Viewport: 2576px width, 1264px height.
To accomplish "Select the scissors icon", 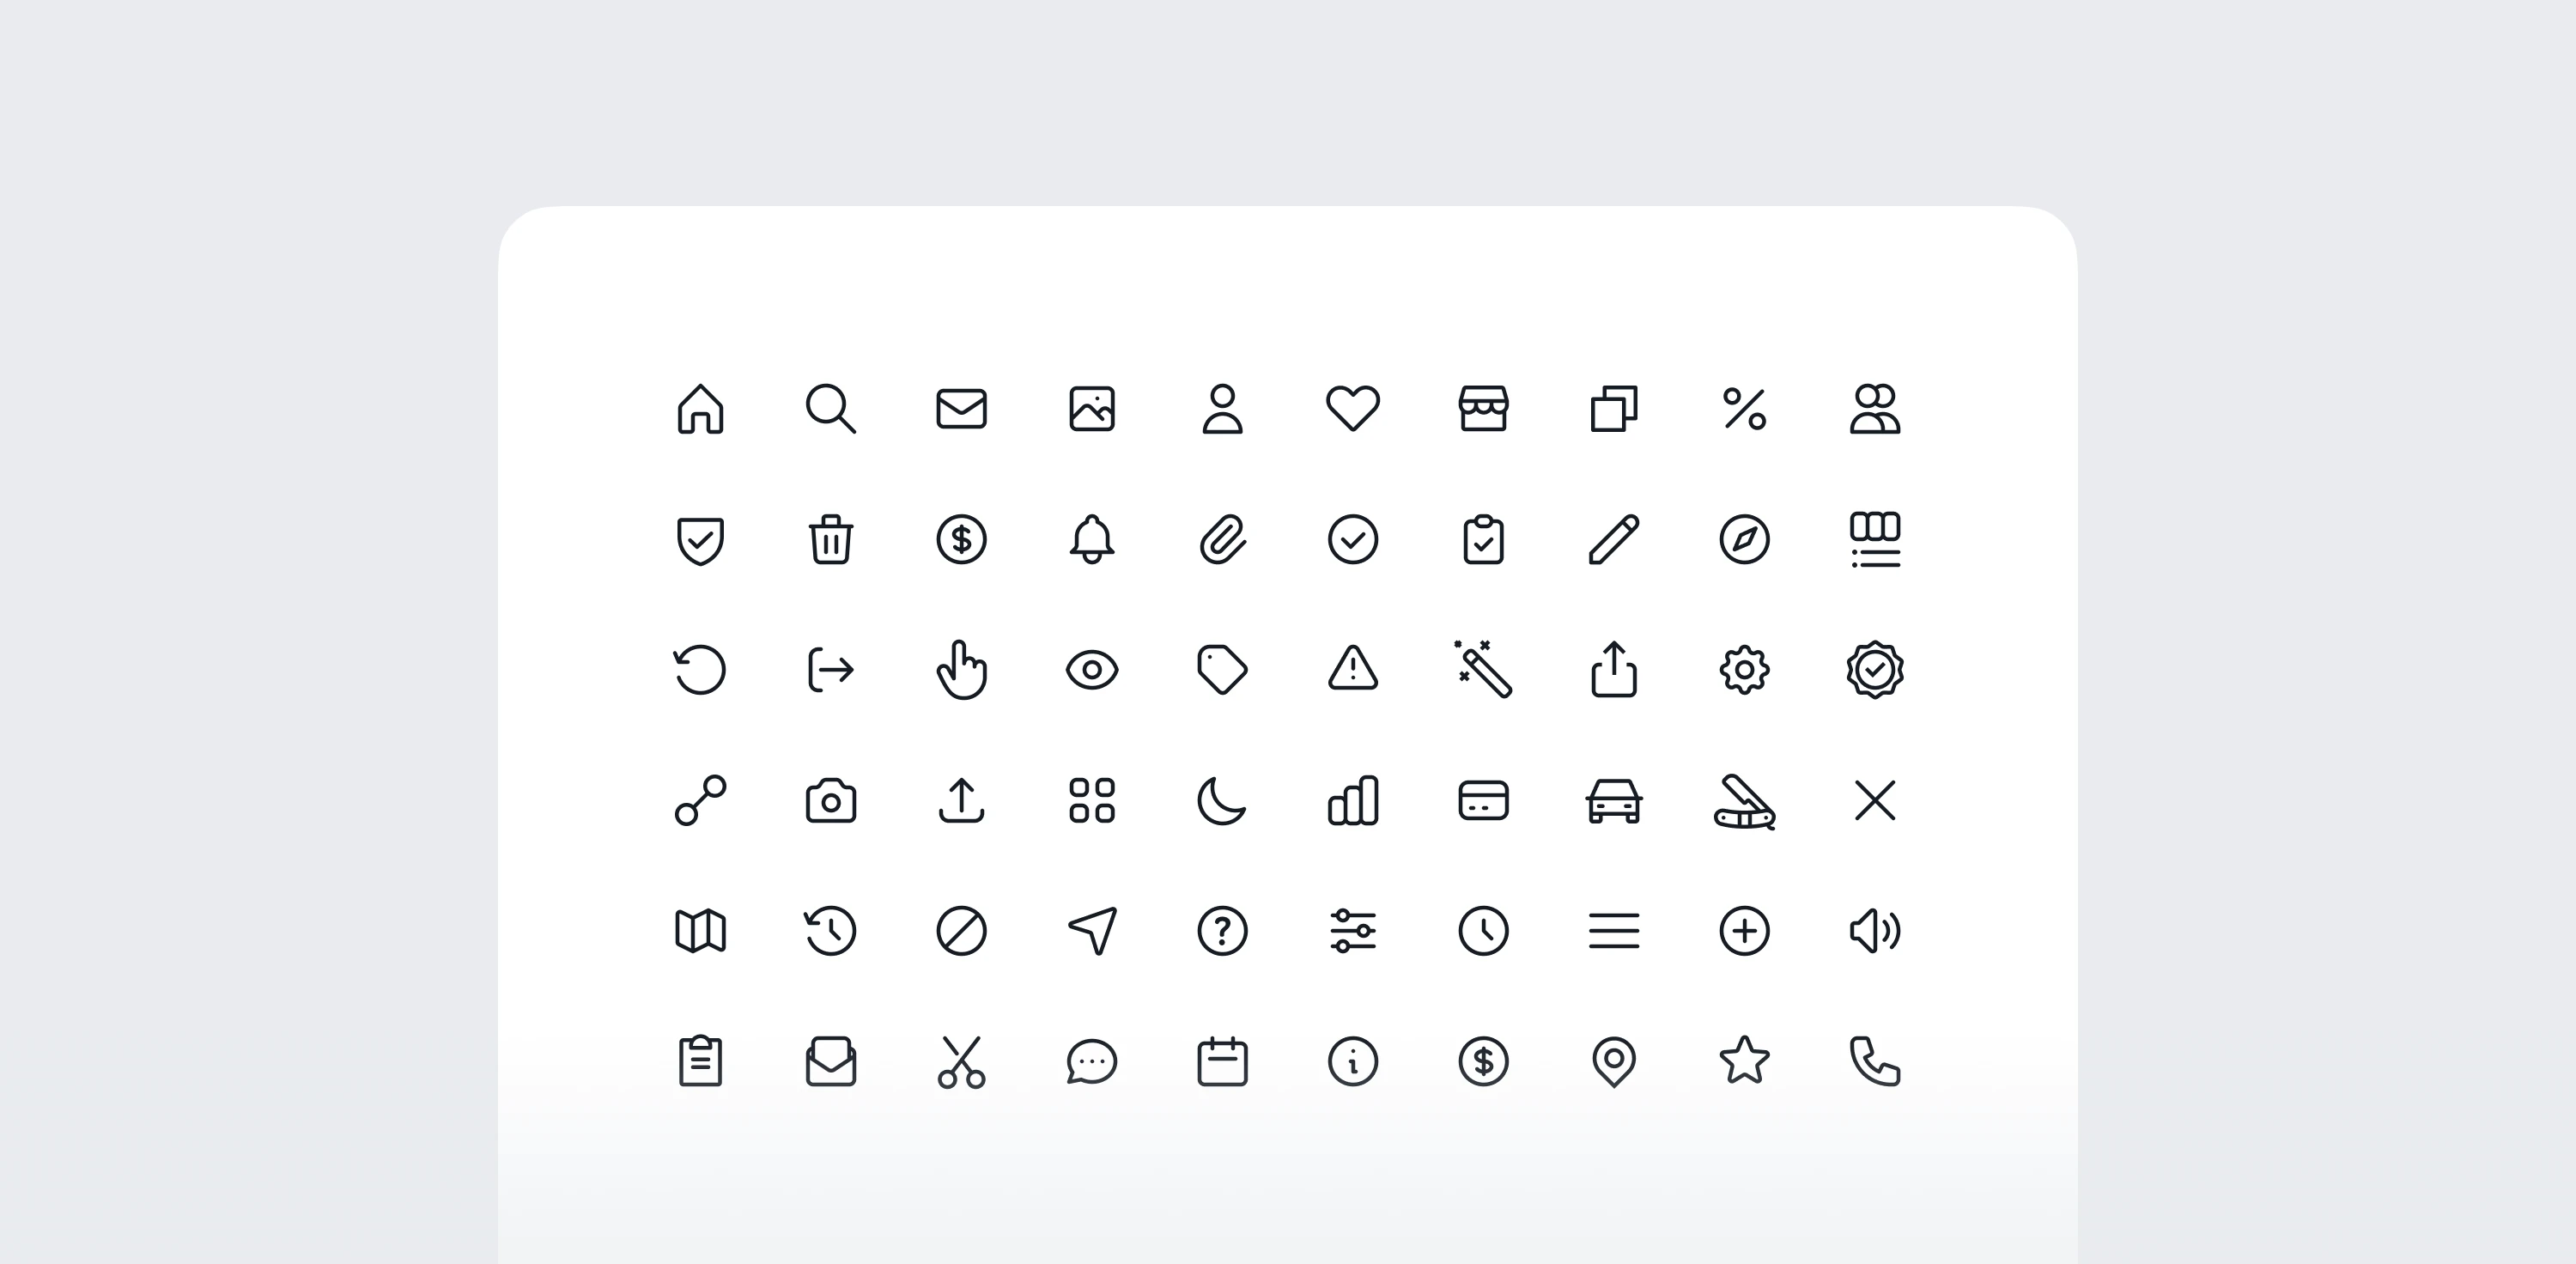I will click(961, 1061).
